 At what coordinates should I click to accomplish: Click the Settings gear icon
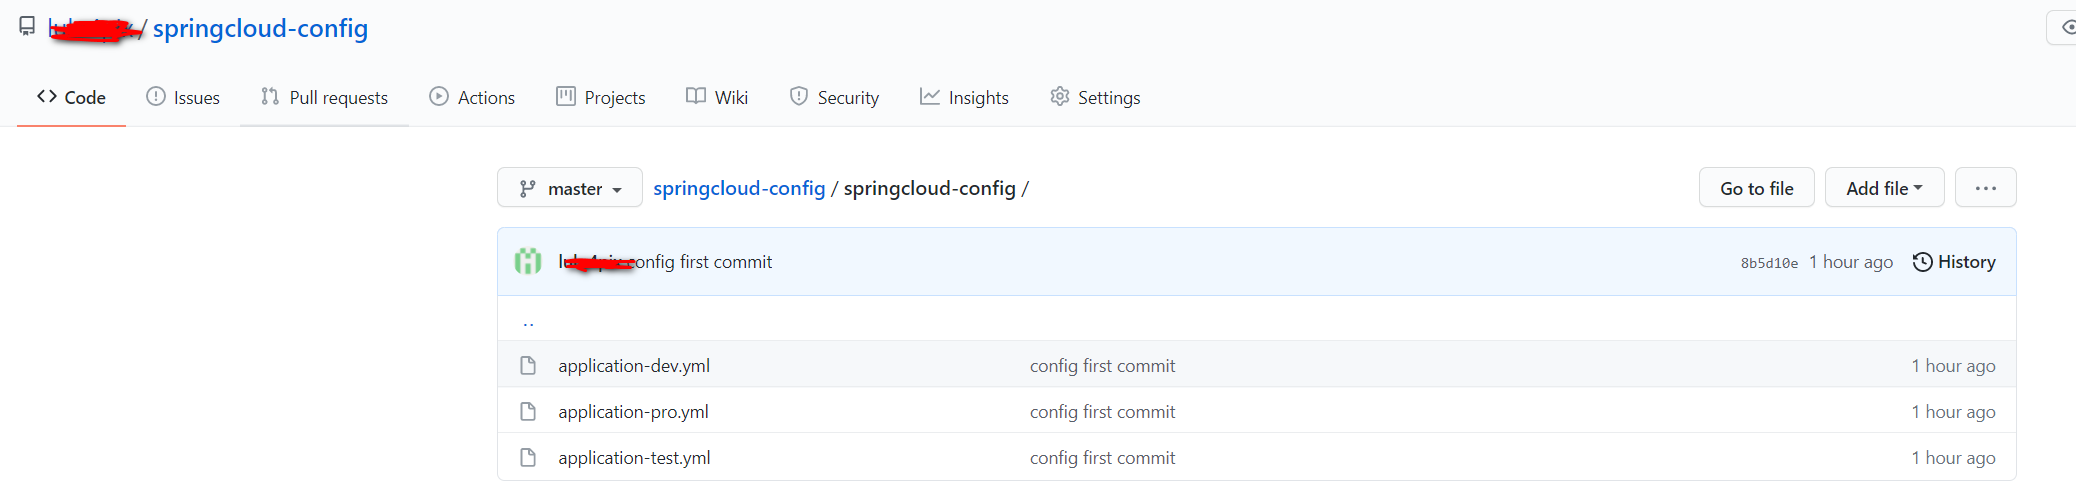coord(1060,96)
